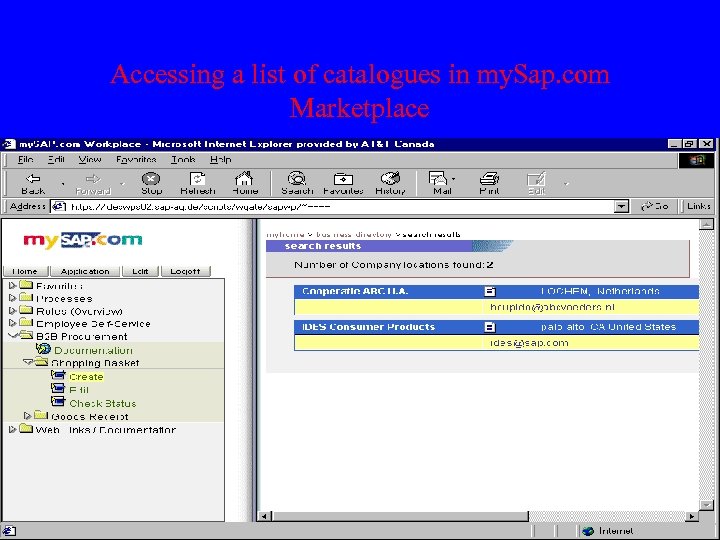Click the horizontal scrollbar thumb
The height and width of the screenshot is (540, 720).
400,516
